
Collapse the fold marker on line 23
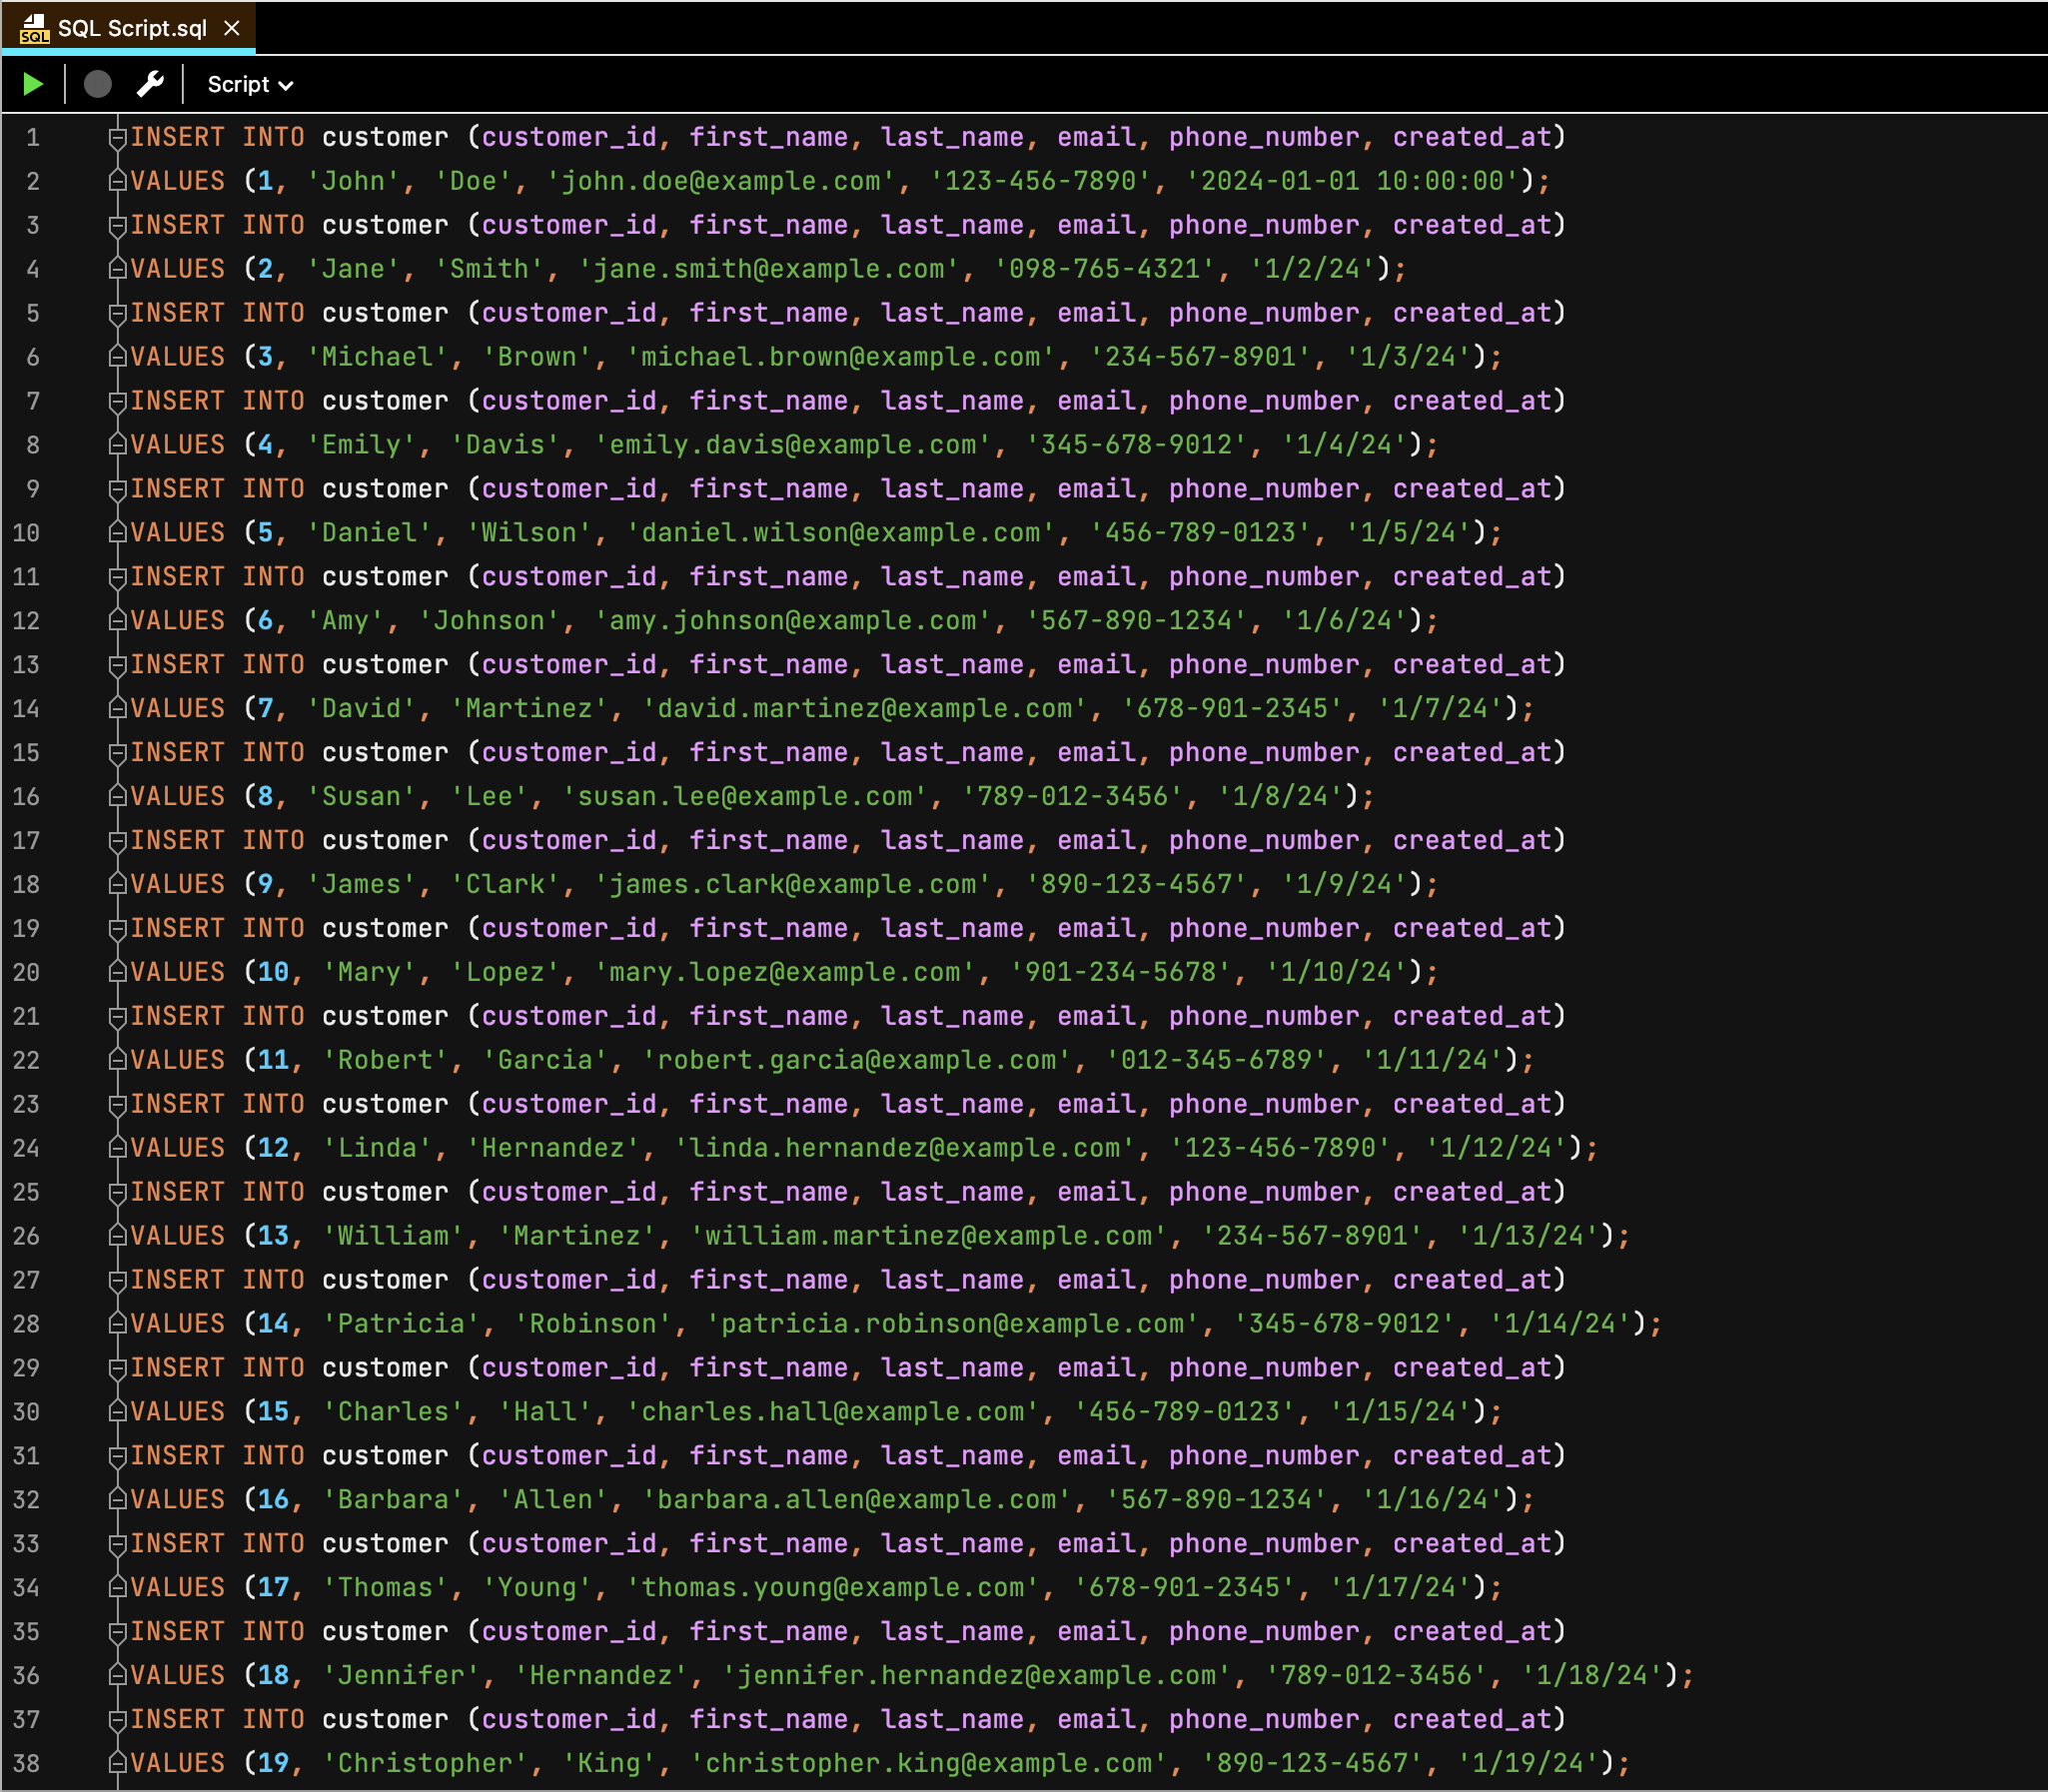117,1105
